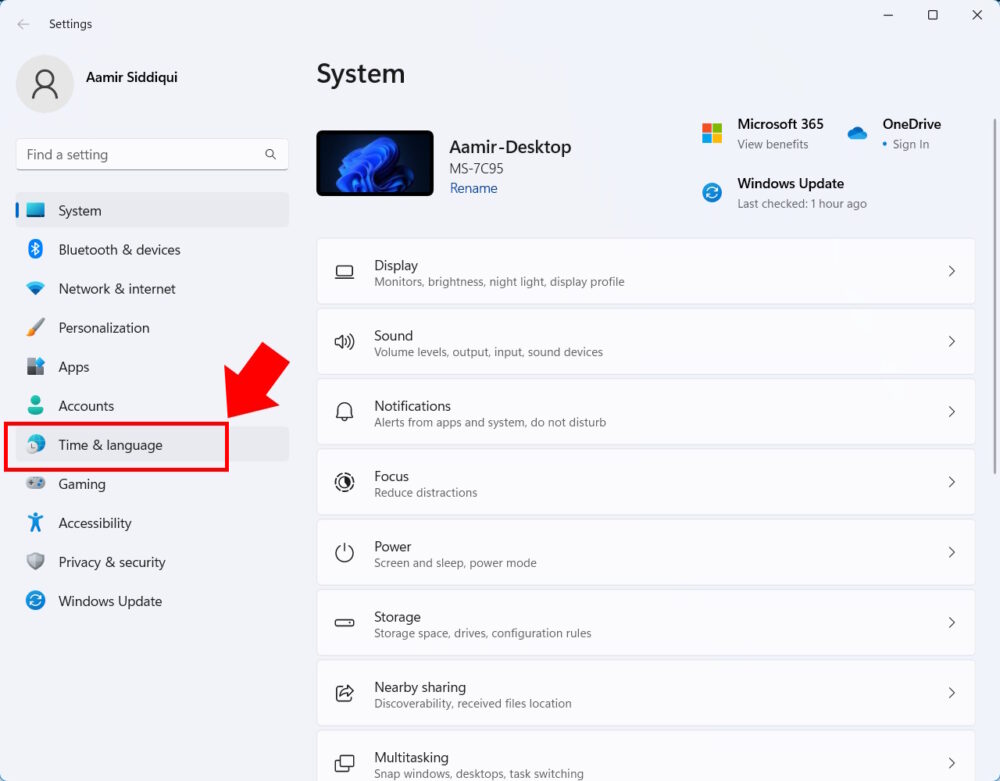Click the desktop wallpaper thumbnail
Viewport: 1000px width, 781px height.
point(375,163)
